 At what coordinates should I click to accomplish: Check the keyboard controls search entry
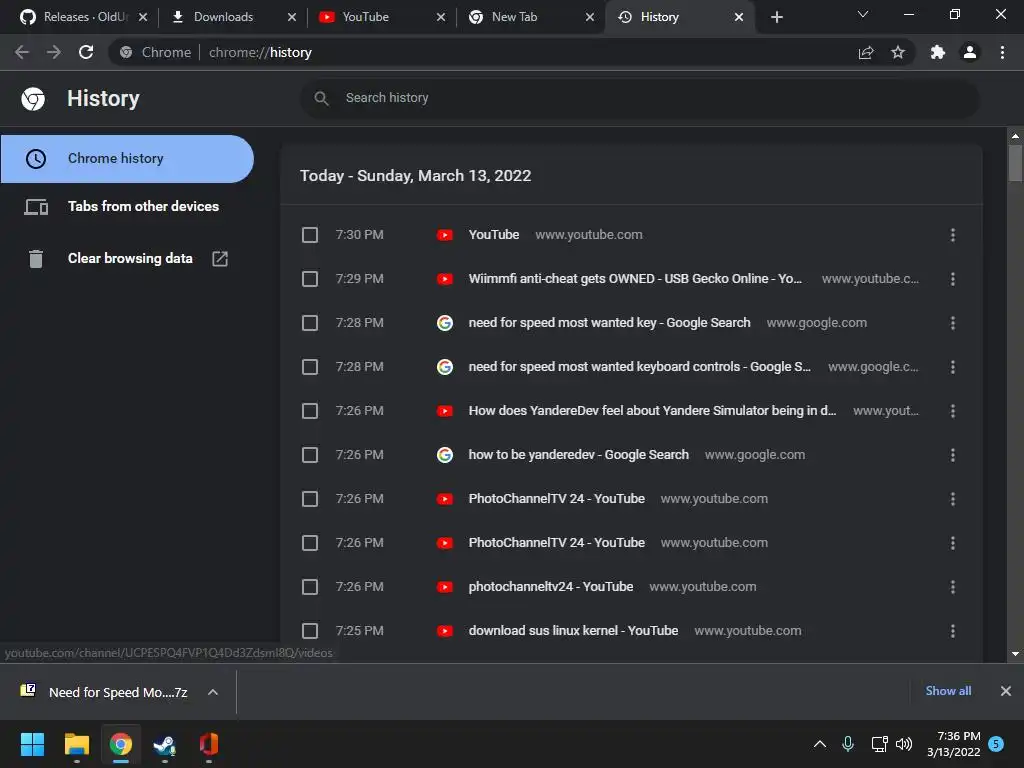[x=310, y=367]
